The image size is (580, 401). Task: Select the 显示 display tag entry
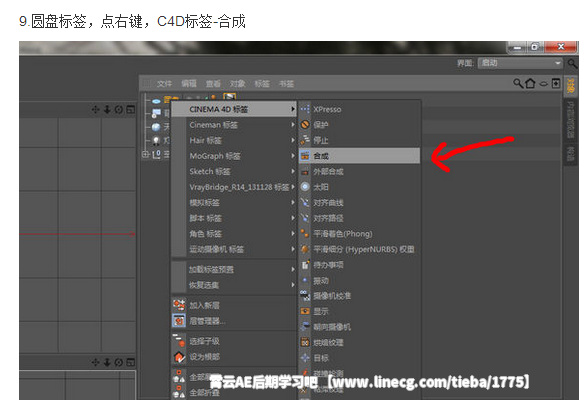359,311
